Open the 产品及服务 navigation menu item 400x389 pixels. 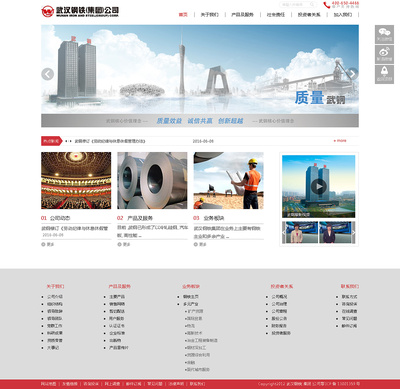point(242,14)
